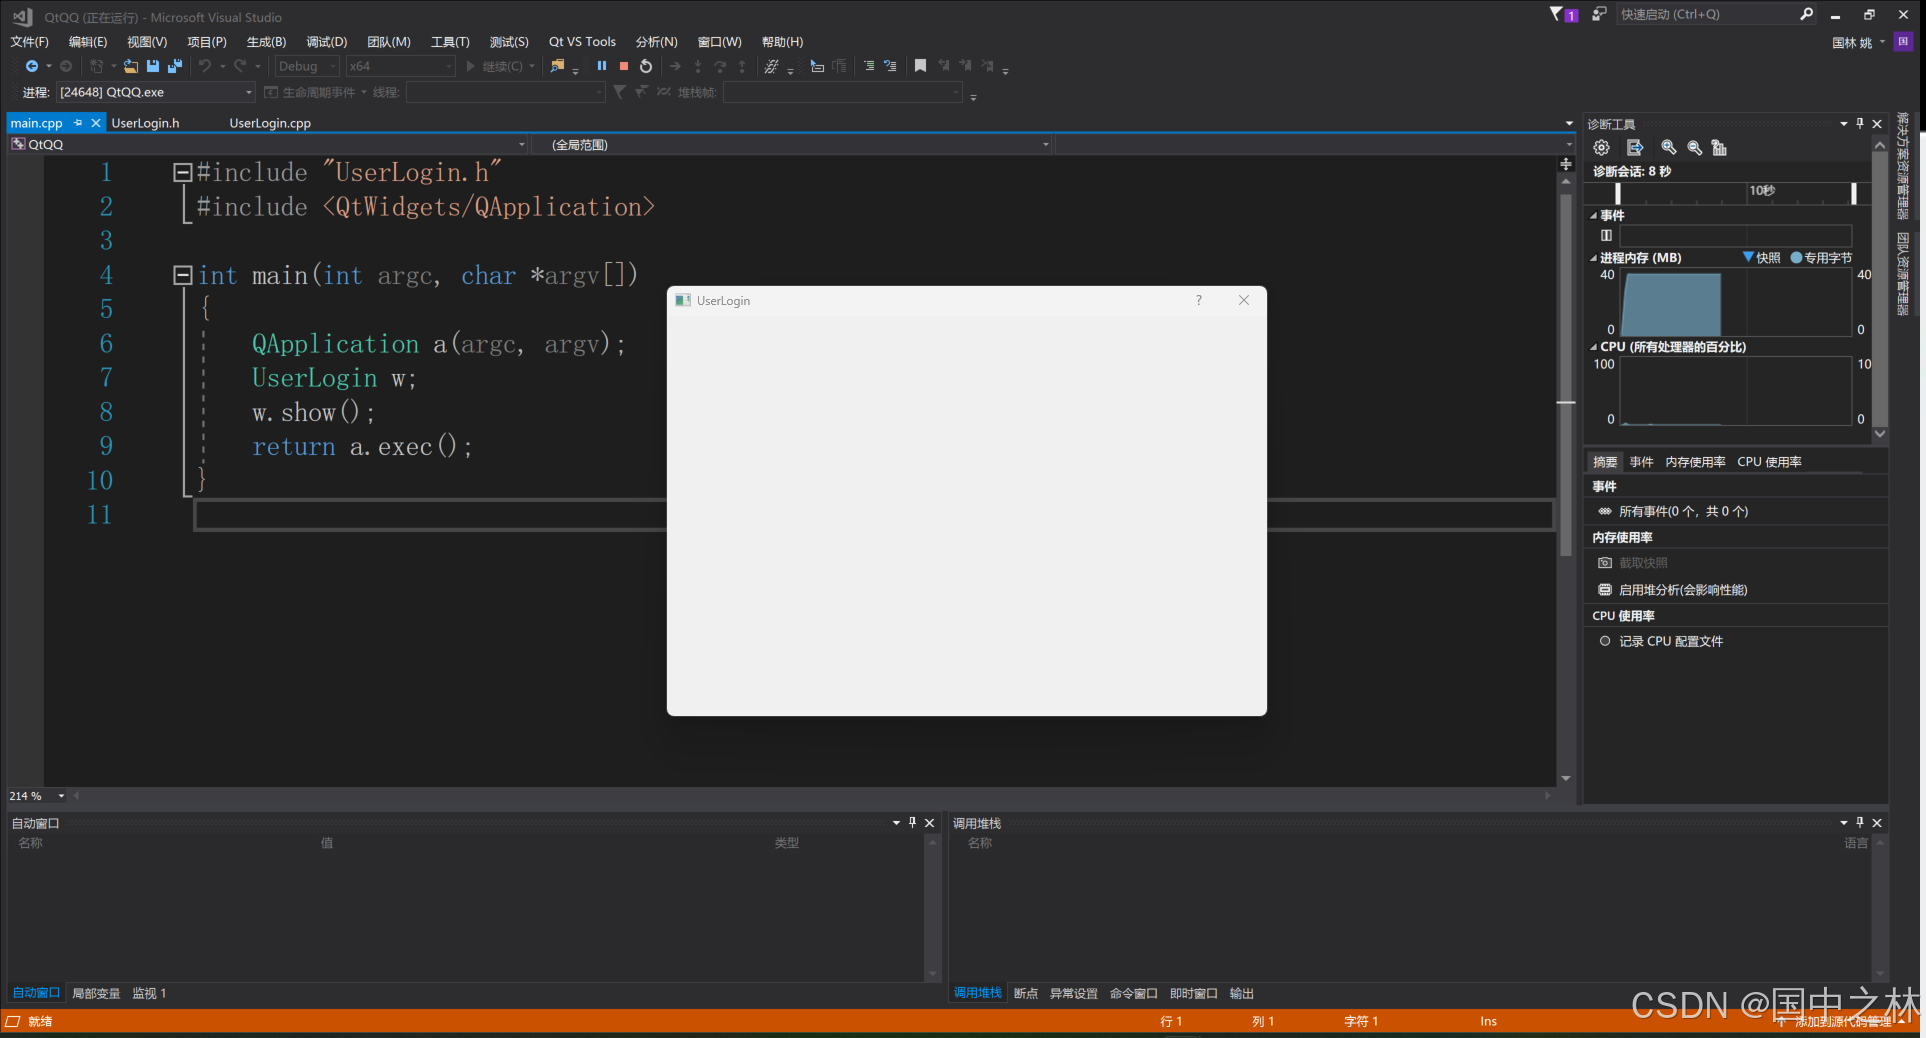
Task: Click the Find in Files toolbar icon
Action: (x=558, y=66)
